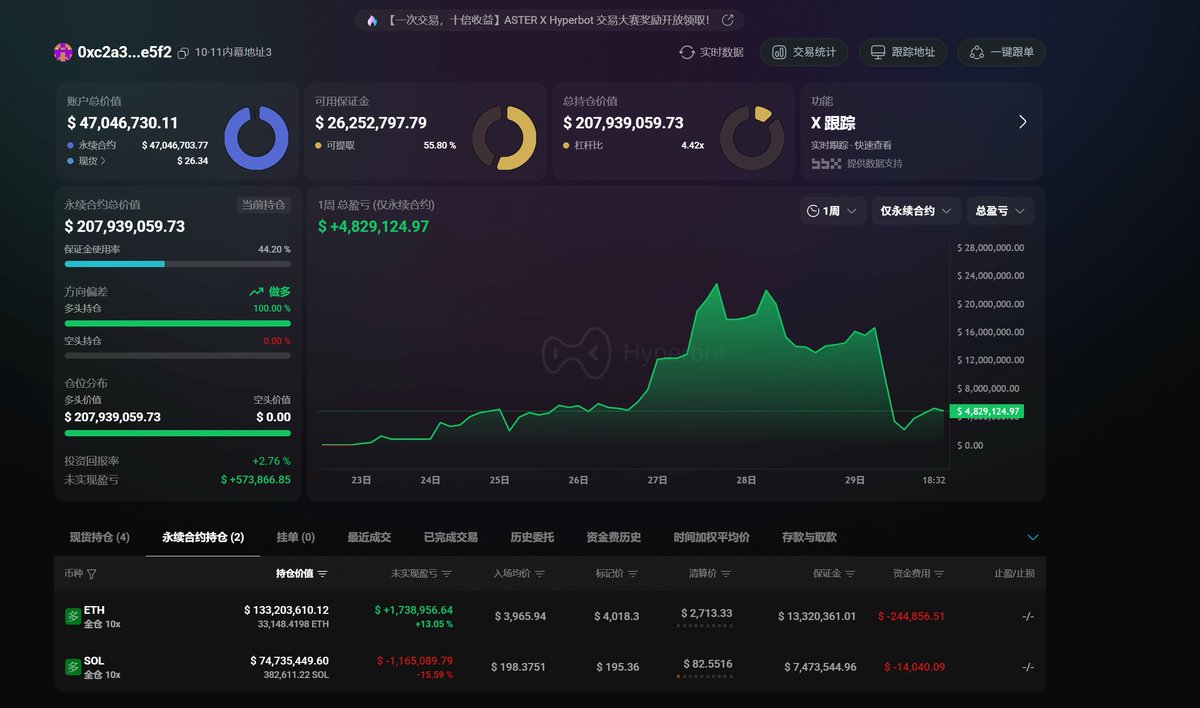Image resolution: width=1200 pixels, height=708 pixels.
Task: Click the 投资回报率 +2.76 % value
Action: tap(271, 461)
